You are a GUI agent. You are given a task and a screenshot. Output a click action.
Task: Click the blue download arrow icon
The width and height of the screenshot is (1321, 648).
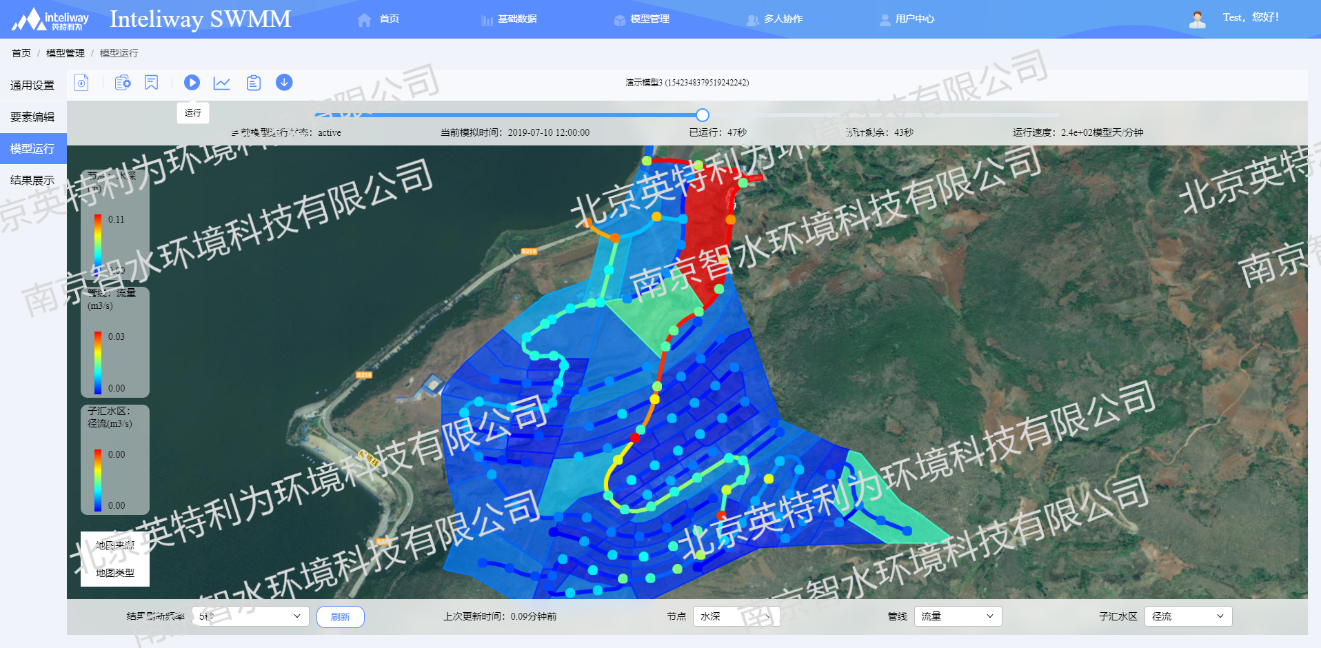pyautogui.click(x=284, y=83)
